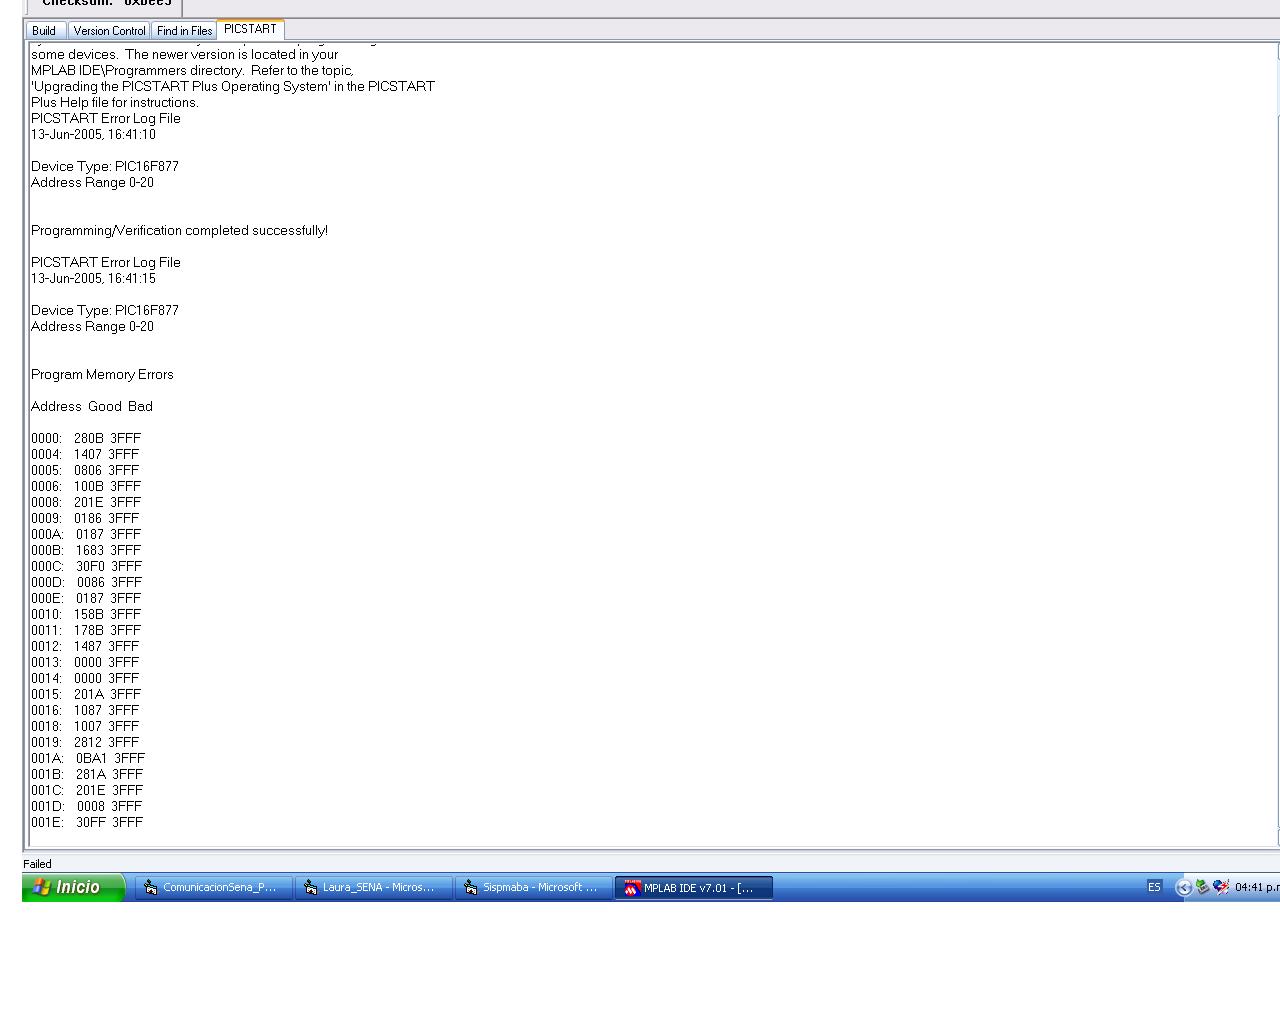1280x1024 pixels.
Task: Click error row '0015: 201A 3FFF'
Action: point(86,694)
